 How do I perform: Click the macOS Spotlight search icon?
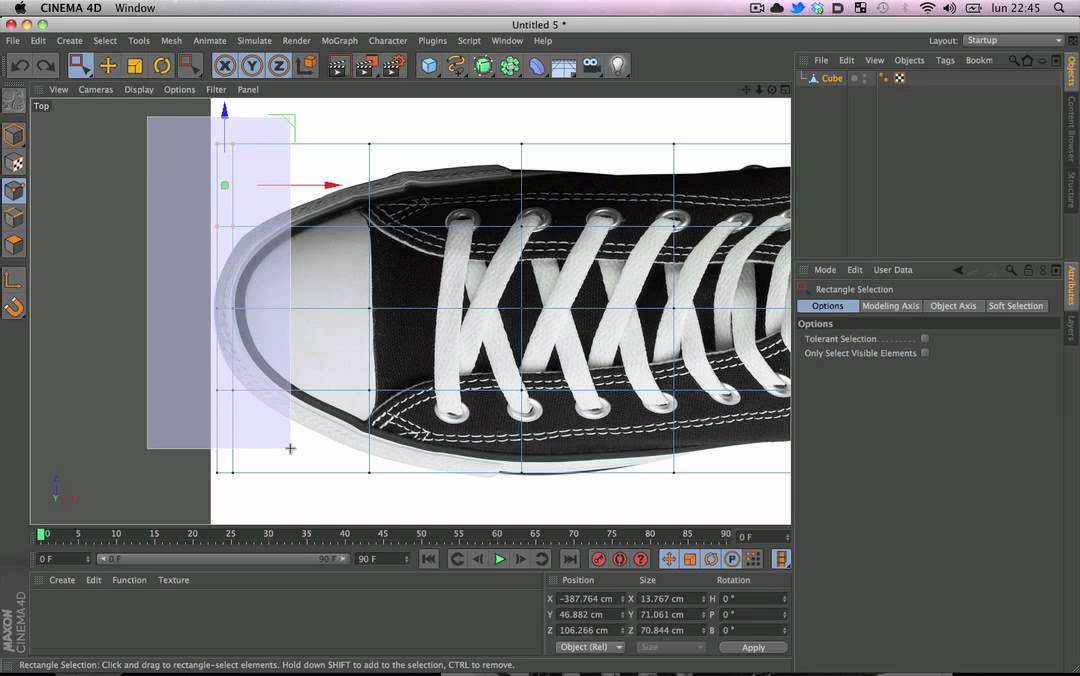coord(1059,8)
